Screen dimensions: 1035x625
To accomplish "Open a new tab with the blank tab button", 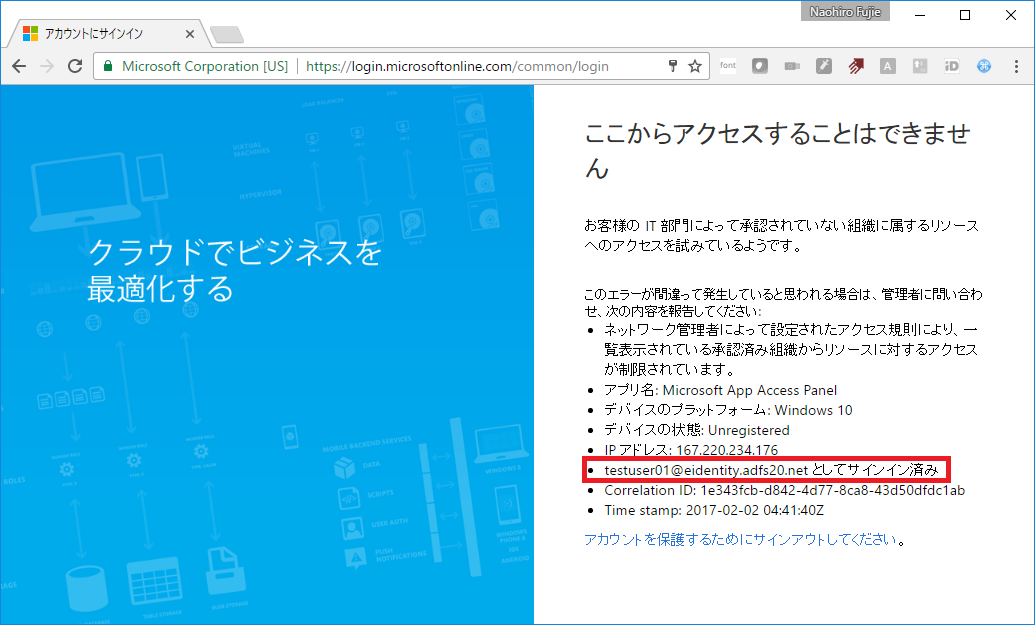I will click(227, 34).
